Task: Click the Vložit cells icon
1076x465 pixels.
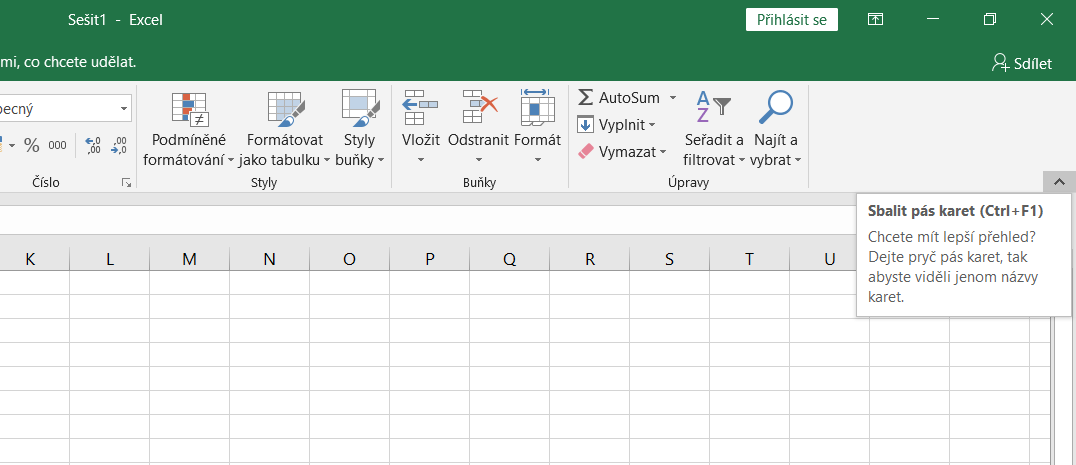Action: 421,108
